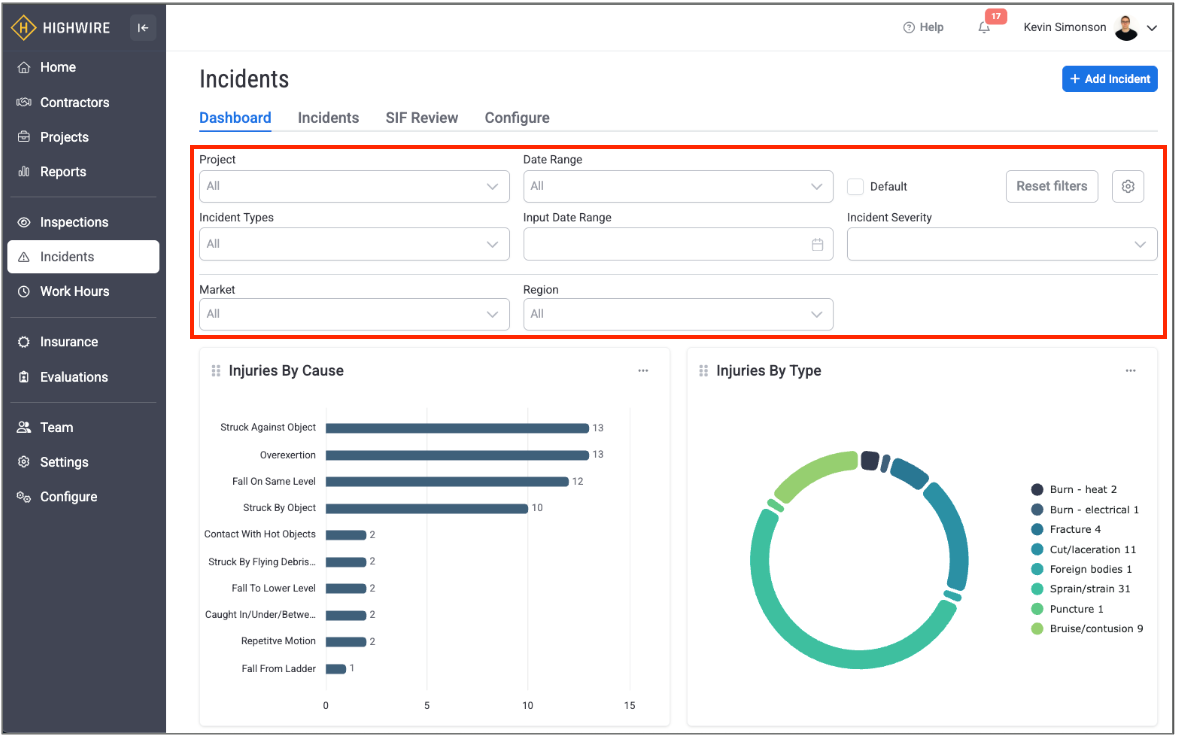Switch to the SIF Review tab

422,118
